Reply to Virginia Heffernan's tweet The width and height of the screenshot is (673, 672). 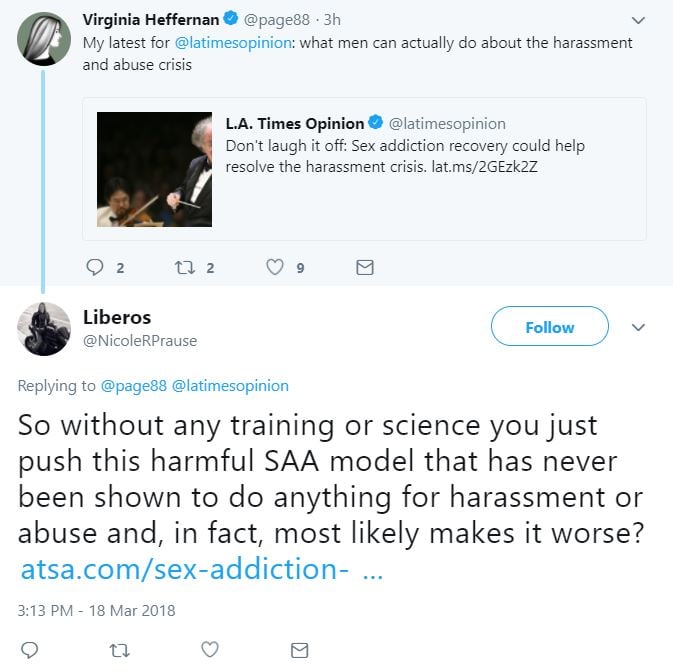(96, 267)
